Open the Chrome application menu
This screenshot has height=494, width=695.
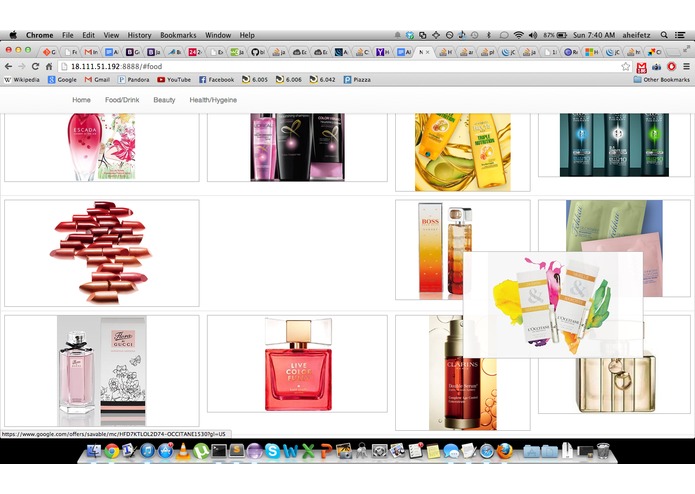tap(39, 35)
